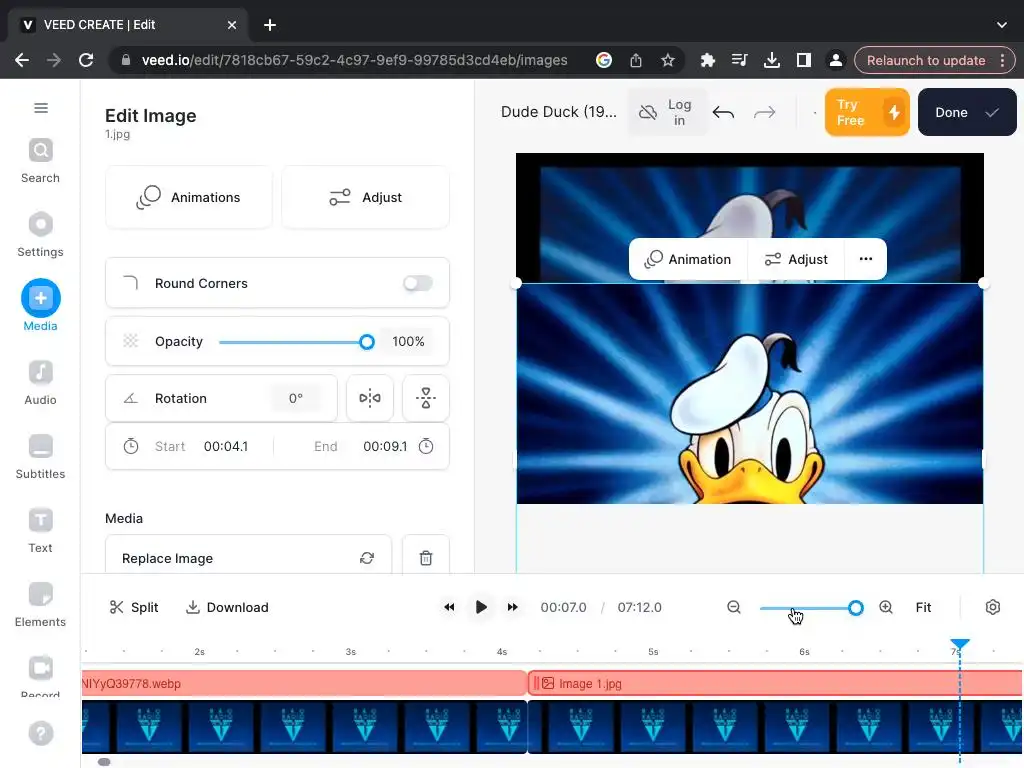Click the Split tool in timeline
This screenshot has height=768, width=1024.
(x=134, y=607)
